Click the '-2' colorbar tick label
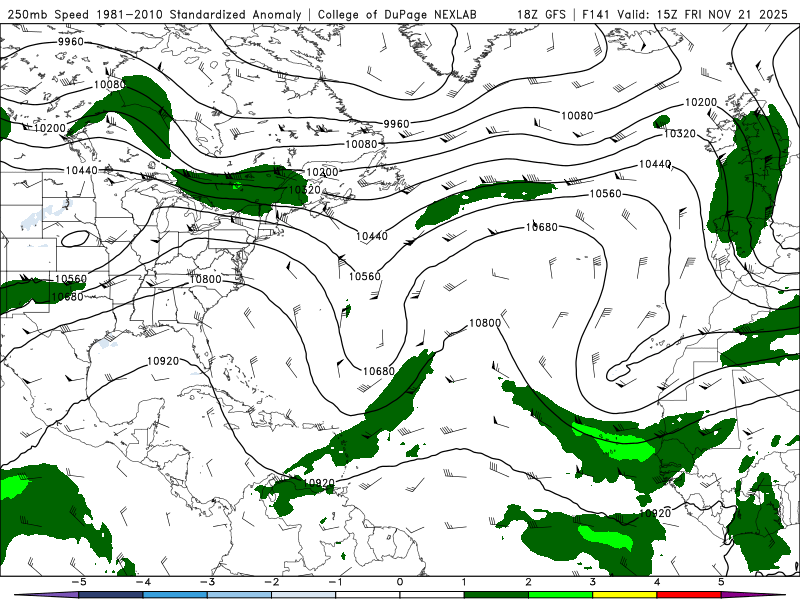Image resolution: width=800 pixels, height=600 pixels. [271, 582]
